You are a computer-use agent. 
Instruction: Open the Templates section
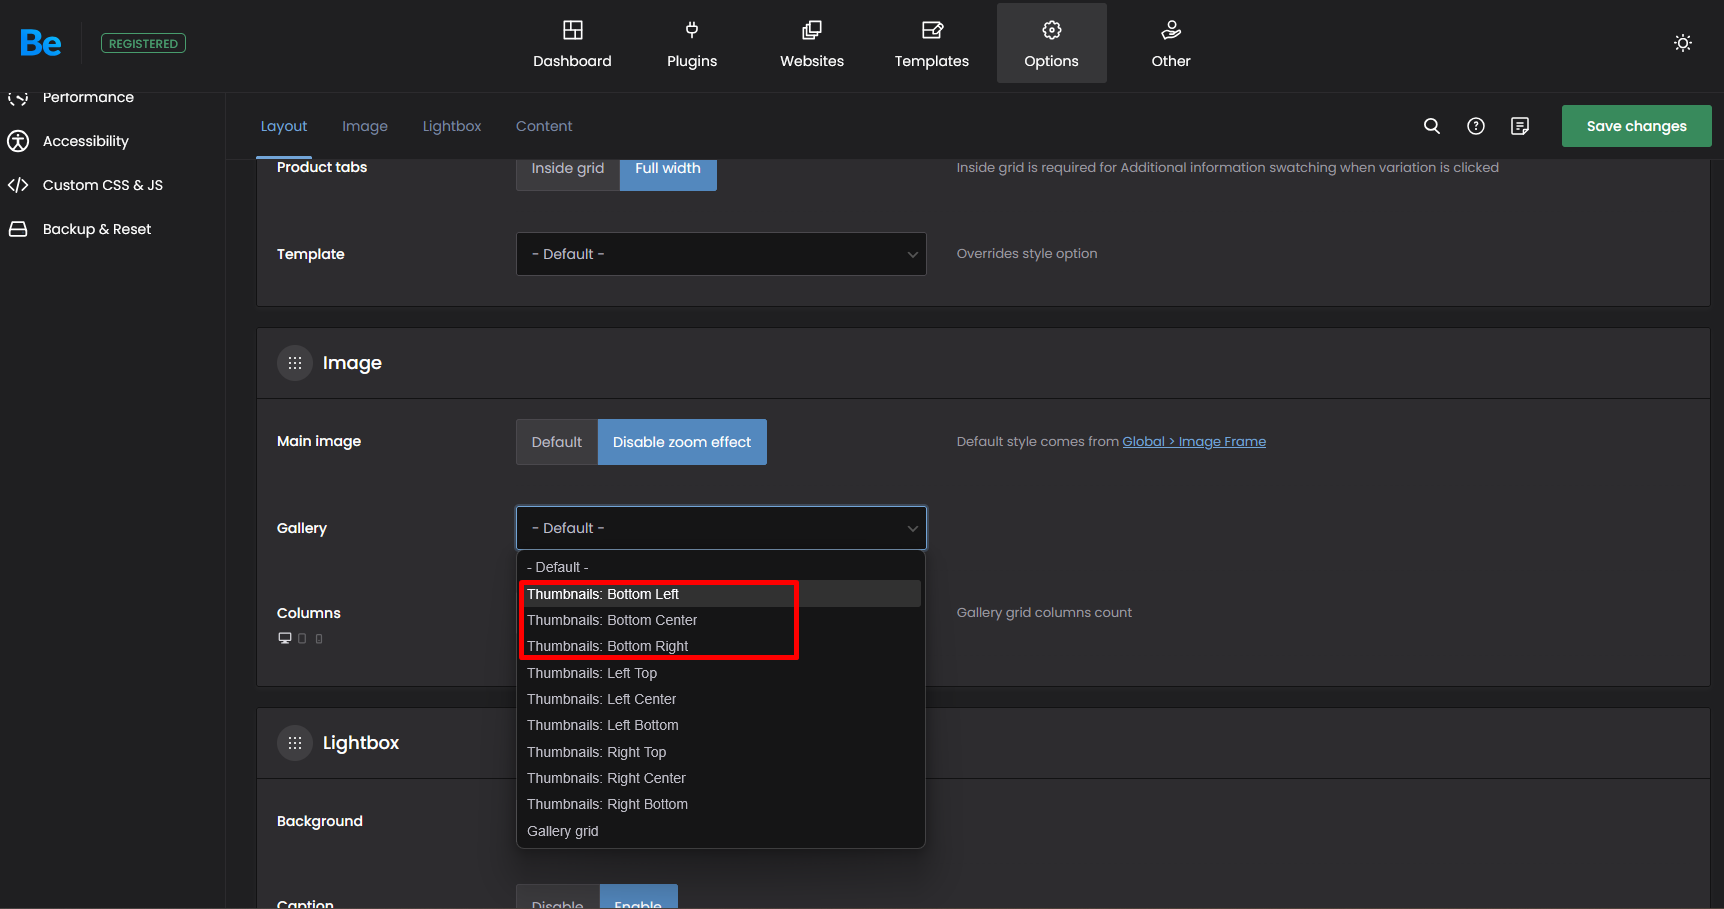(x=931, y=44)
